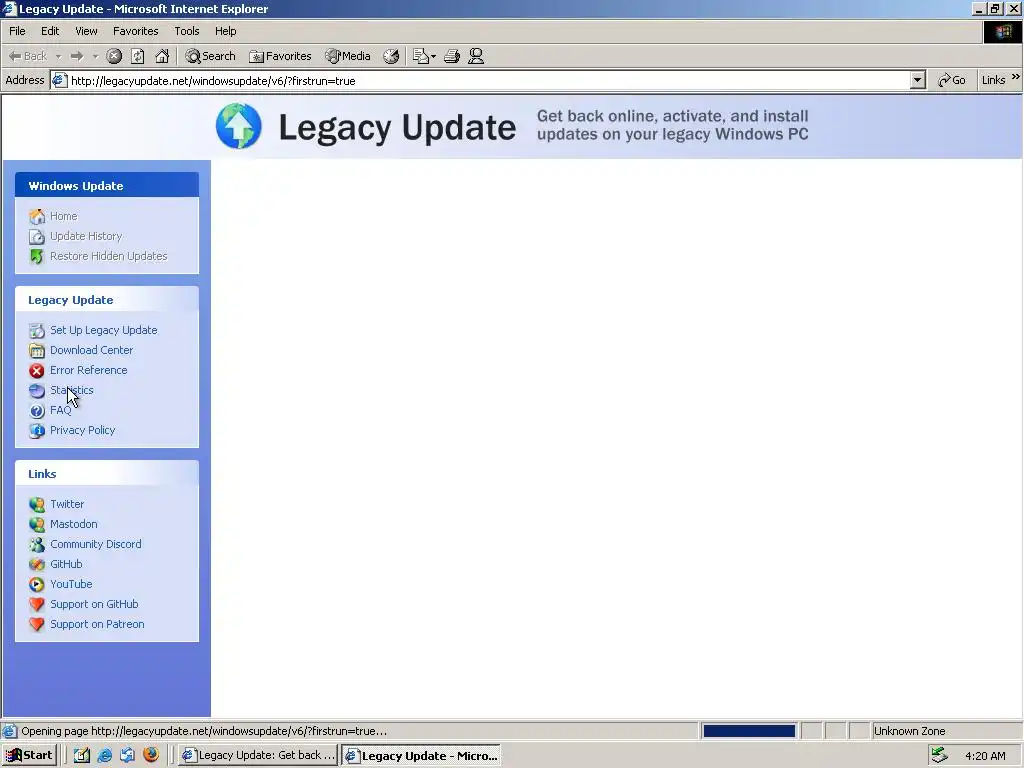1024x768 pixels.
Task: Open the address bar dropdown list
Action: coord(918,80)
